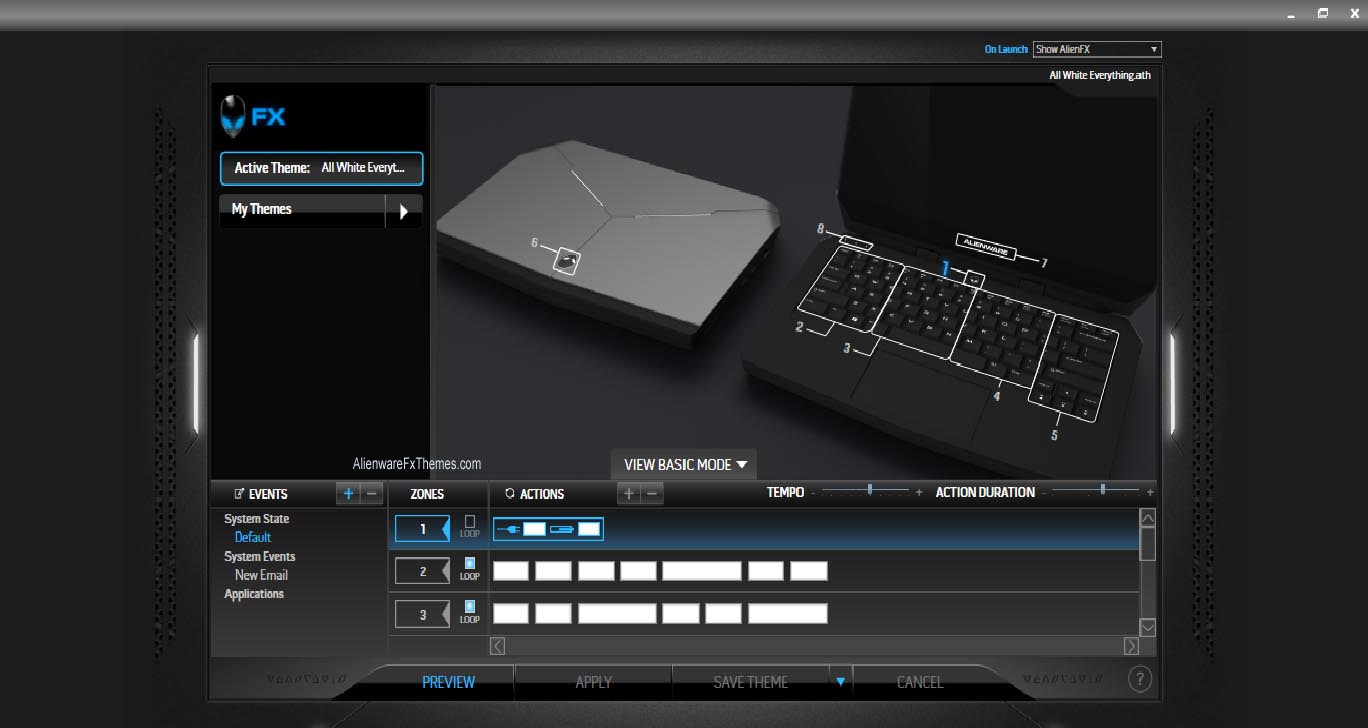Click the Apply button
Image resolution: width=1368 pixels, height=728 pixels.
[593, 682]
